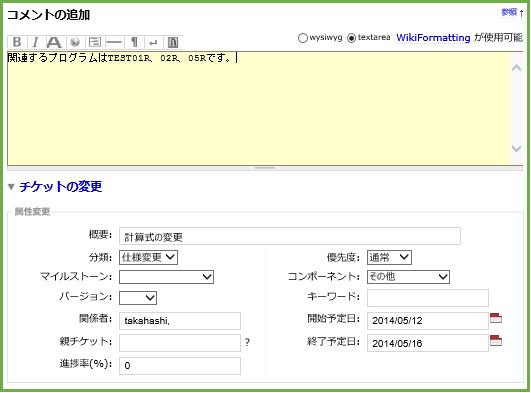Click the 概要 field containing 計算式の変更
Viewport: 531px width, 393px height.
(x=290, y=236)
